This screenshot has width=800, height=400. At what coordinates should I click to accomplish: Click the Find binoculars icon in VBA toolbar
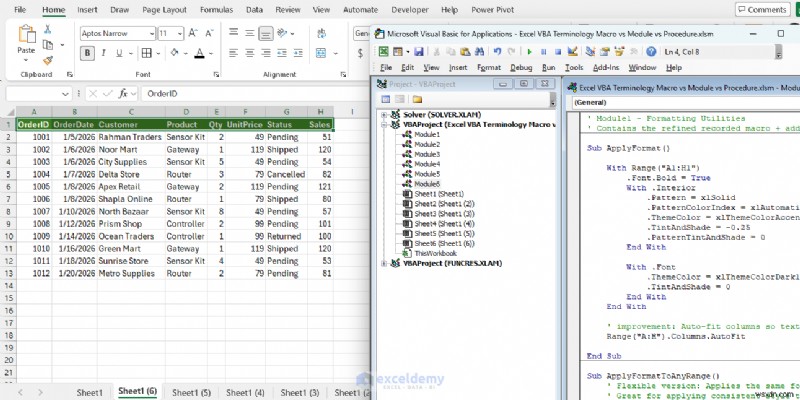click(479, 52)
